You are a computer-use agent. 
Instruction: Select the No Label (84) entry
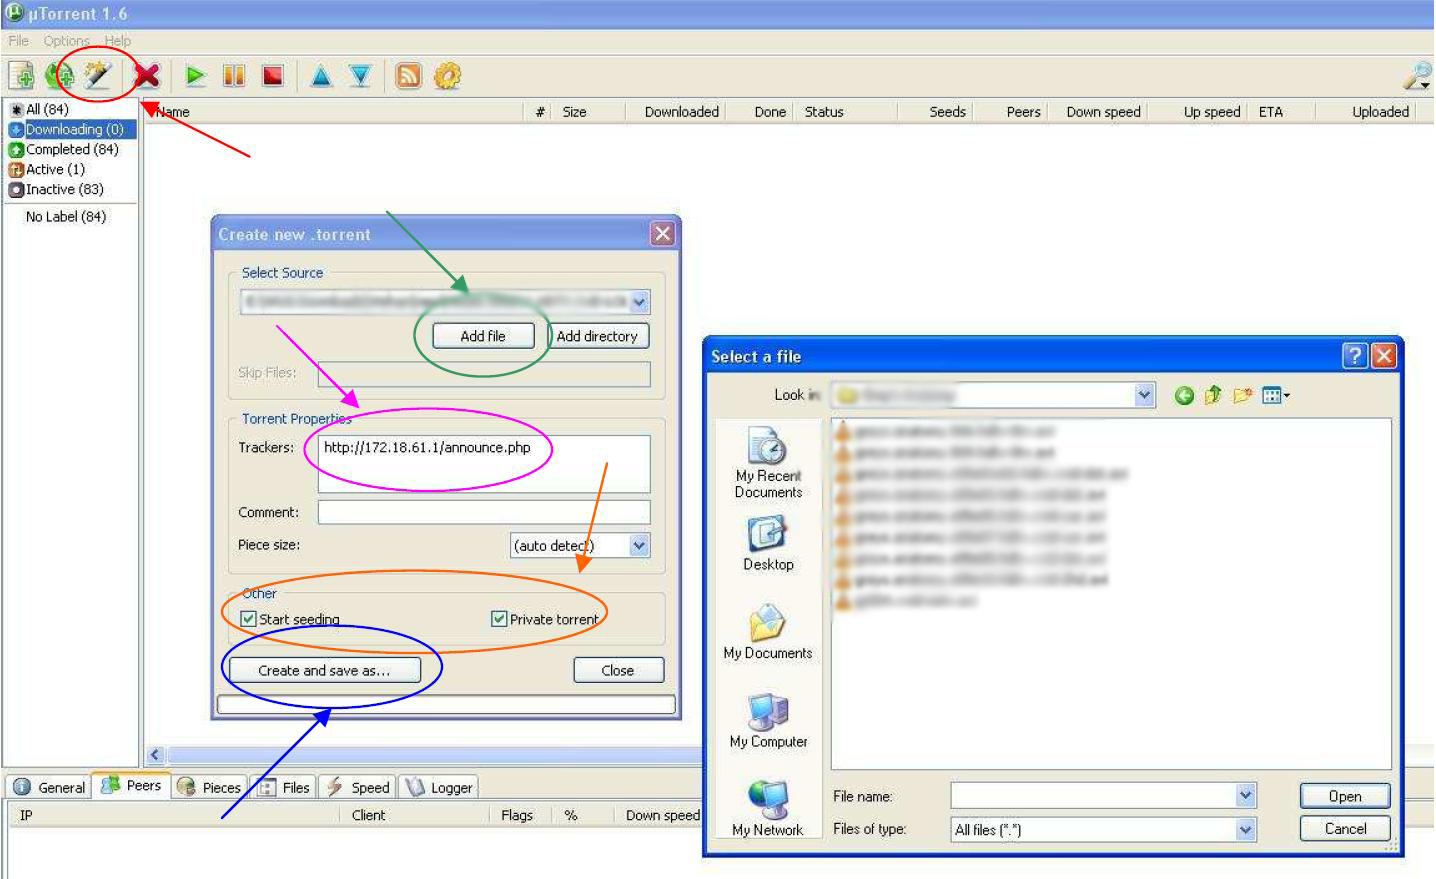tap(66, 216)
